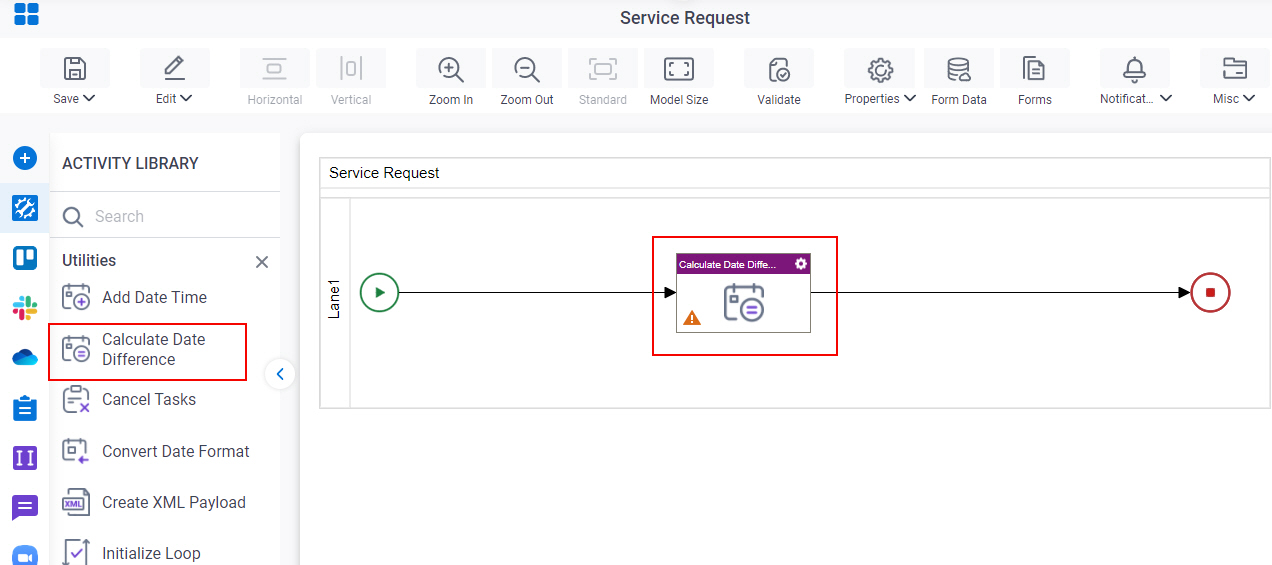Select the Utilities sidebar icon
Screen dimensions: 1272x565
point(25,208)
